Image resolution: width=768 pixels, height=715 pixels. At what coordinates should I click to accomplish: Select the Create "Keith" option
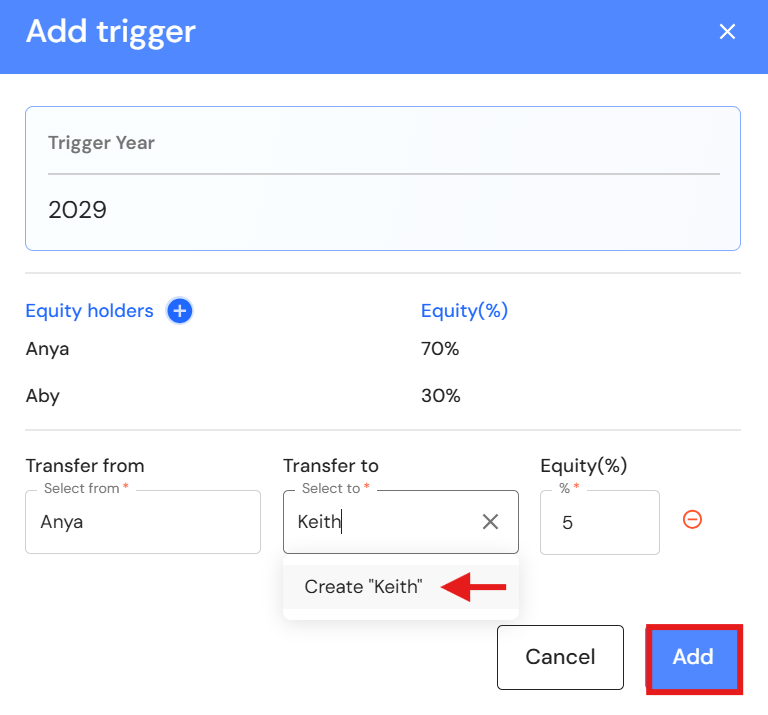pyautogui.click(x=363, y=587)
